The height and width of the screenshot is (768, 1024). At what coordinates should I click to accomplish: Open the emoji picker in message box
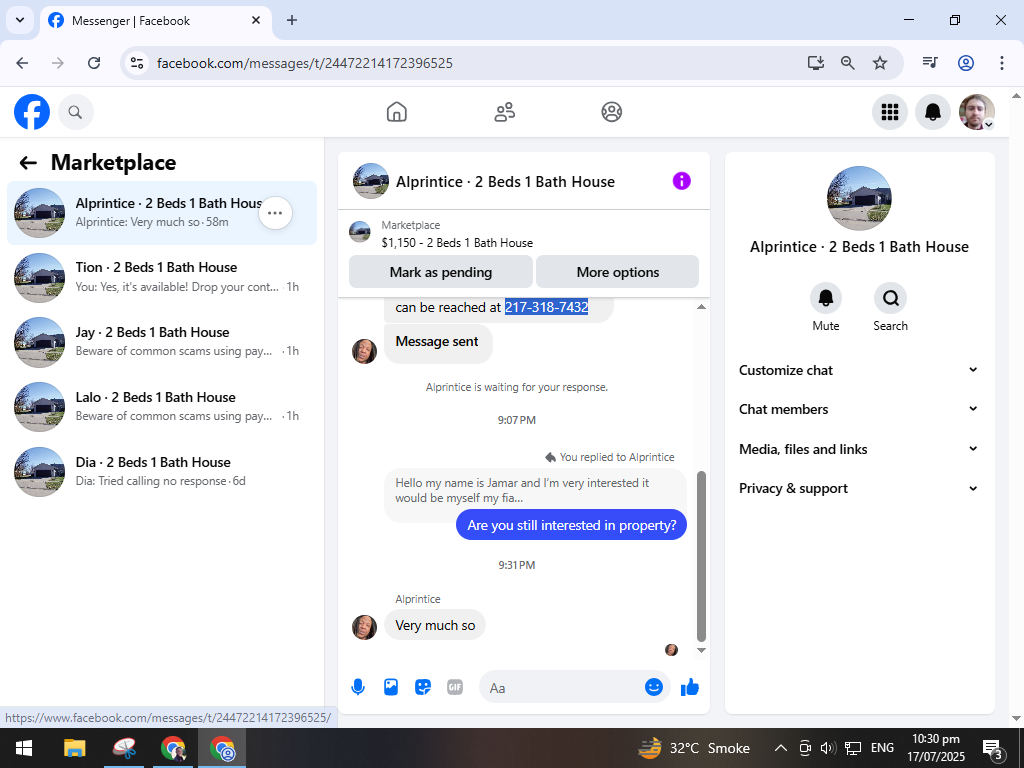(654, 687)
